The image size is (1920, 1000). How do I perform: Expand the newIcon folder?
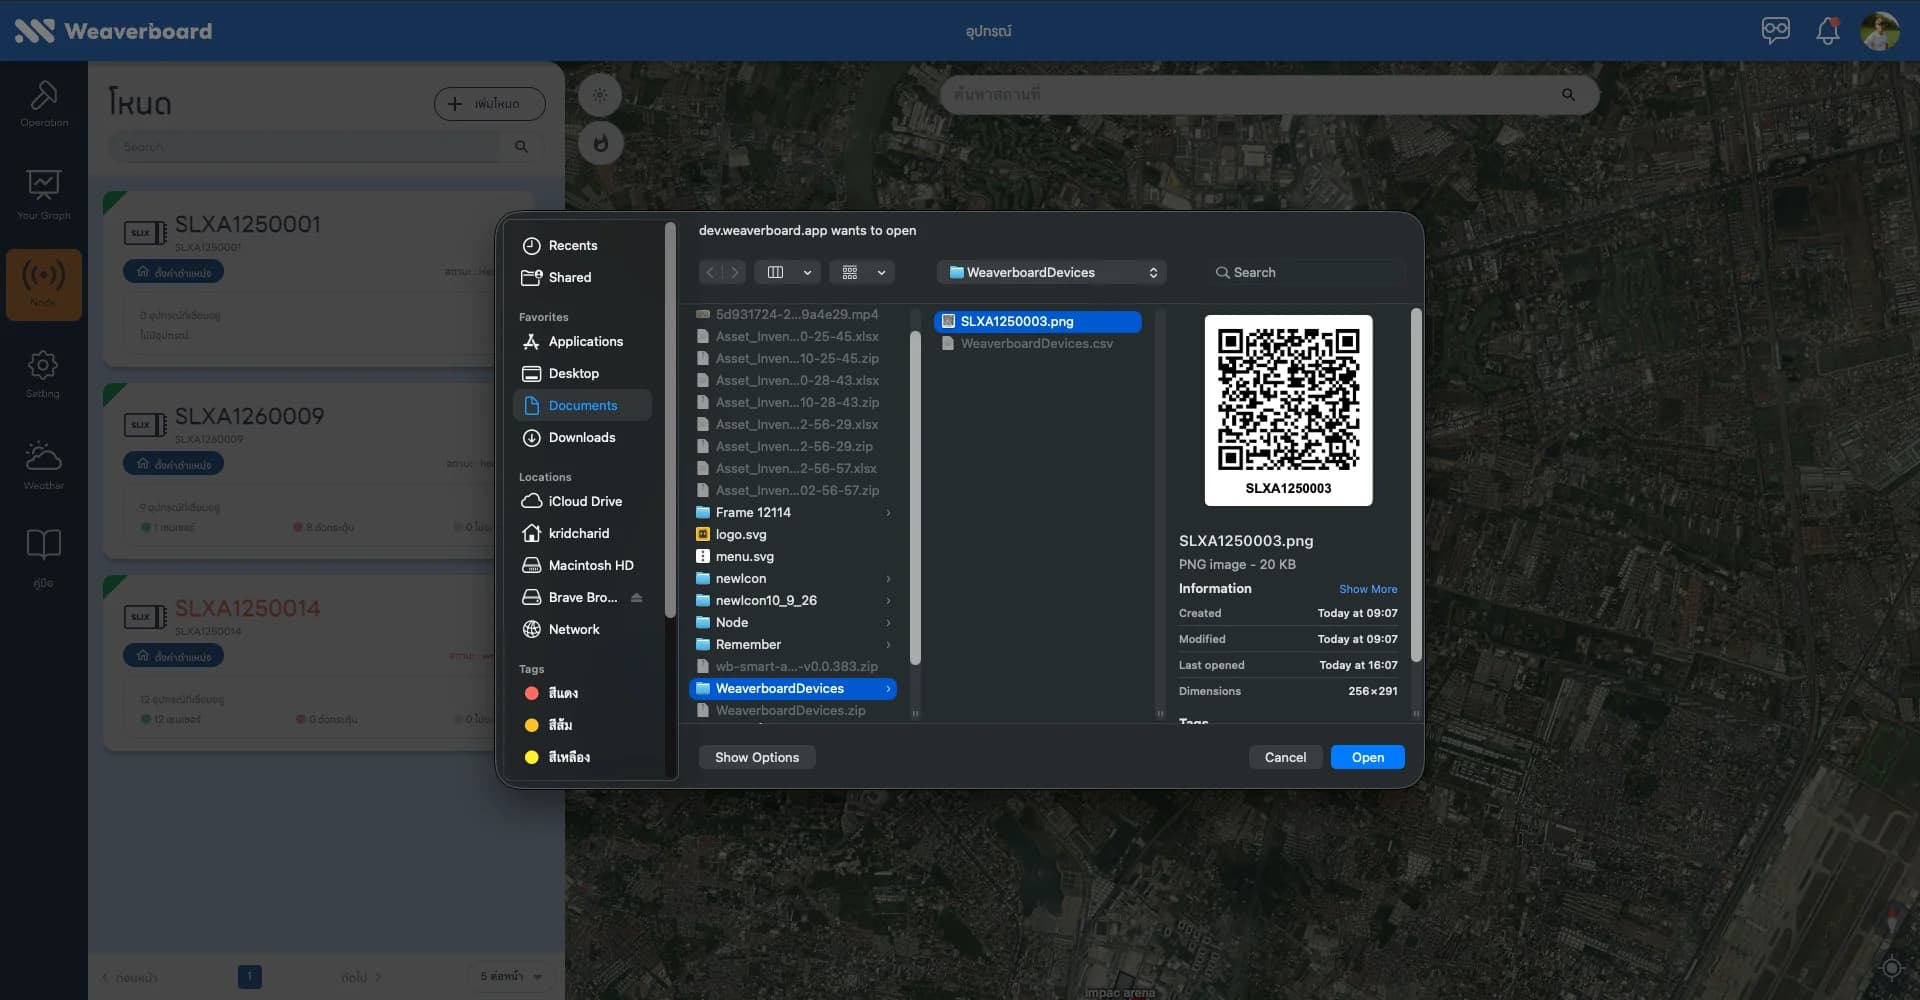[x=888, y=579]
